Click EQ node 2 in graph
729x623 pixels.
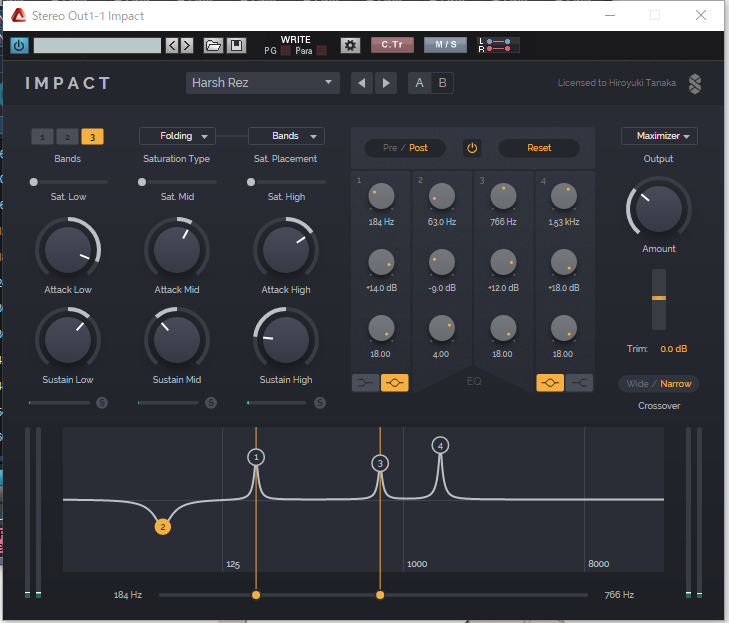(x=163, y=527)
